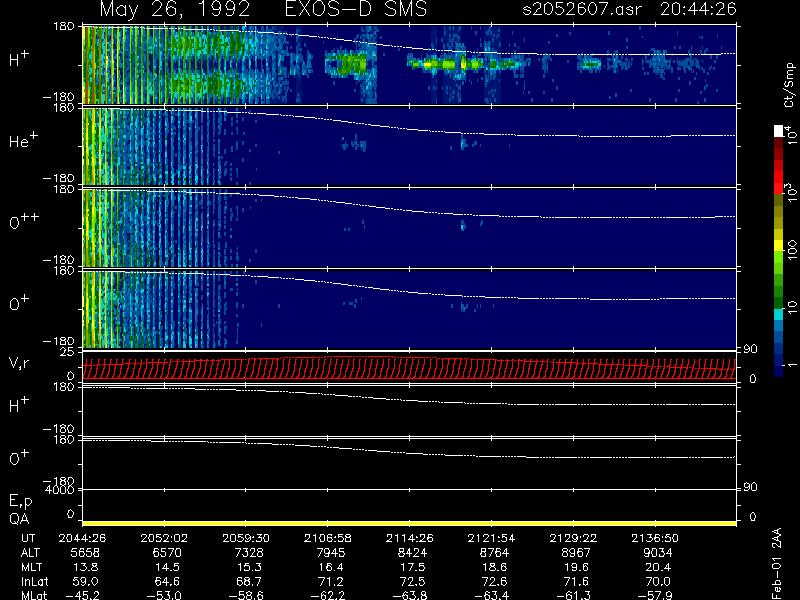The height and width of the screenshot is (600, 800).
Task: Click the "EXOS-D SMS" title text
Action: 356,9
